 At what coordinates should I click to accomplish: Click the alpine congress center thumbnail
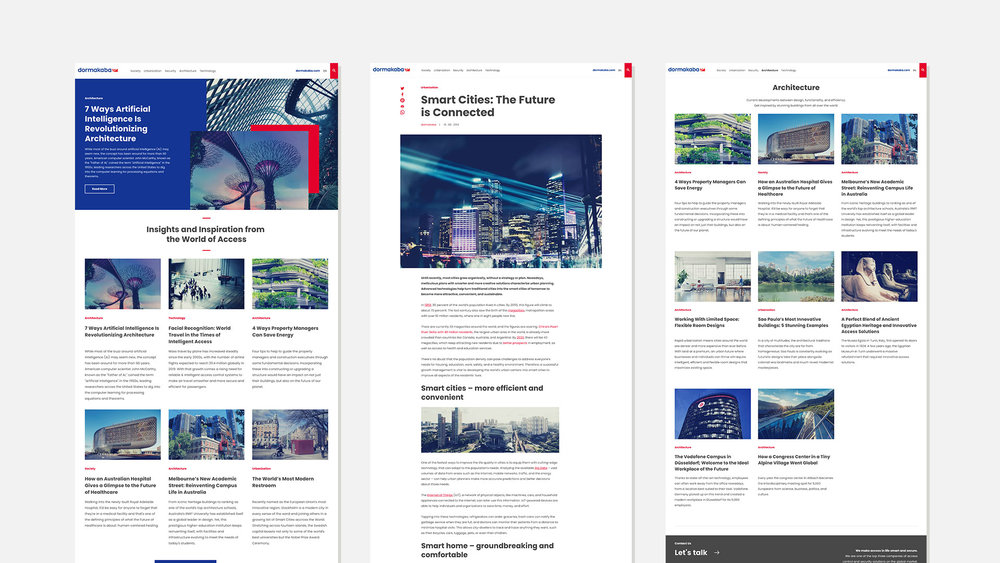click(x=796, y=414)
